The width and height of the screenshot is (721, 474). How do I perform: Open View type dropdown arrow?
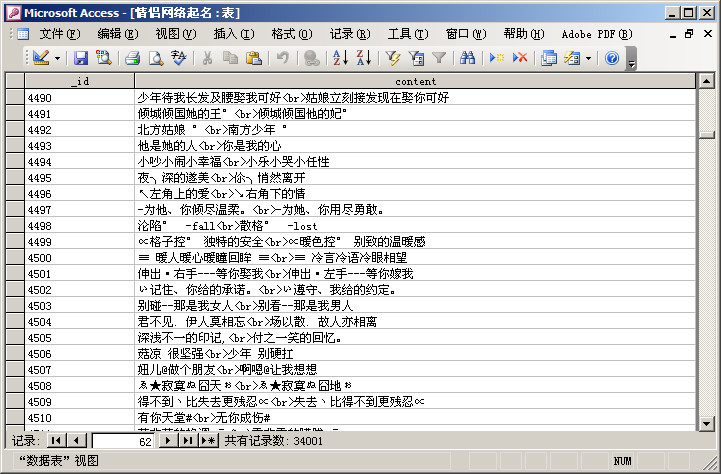57,58
